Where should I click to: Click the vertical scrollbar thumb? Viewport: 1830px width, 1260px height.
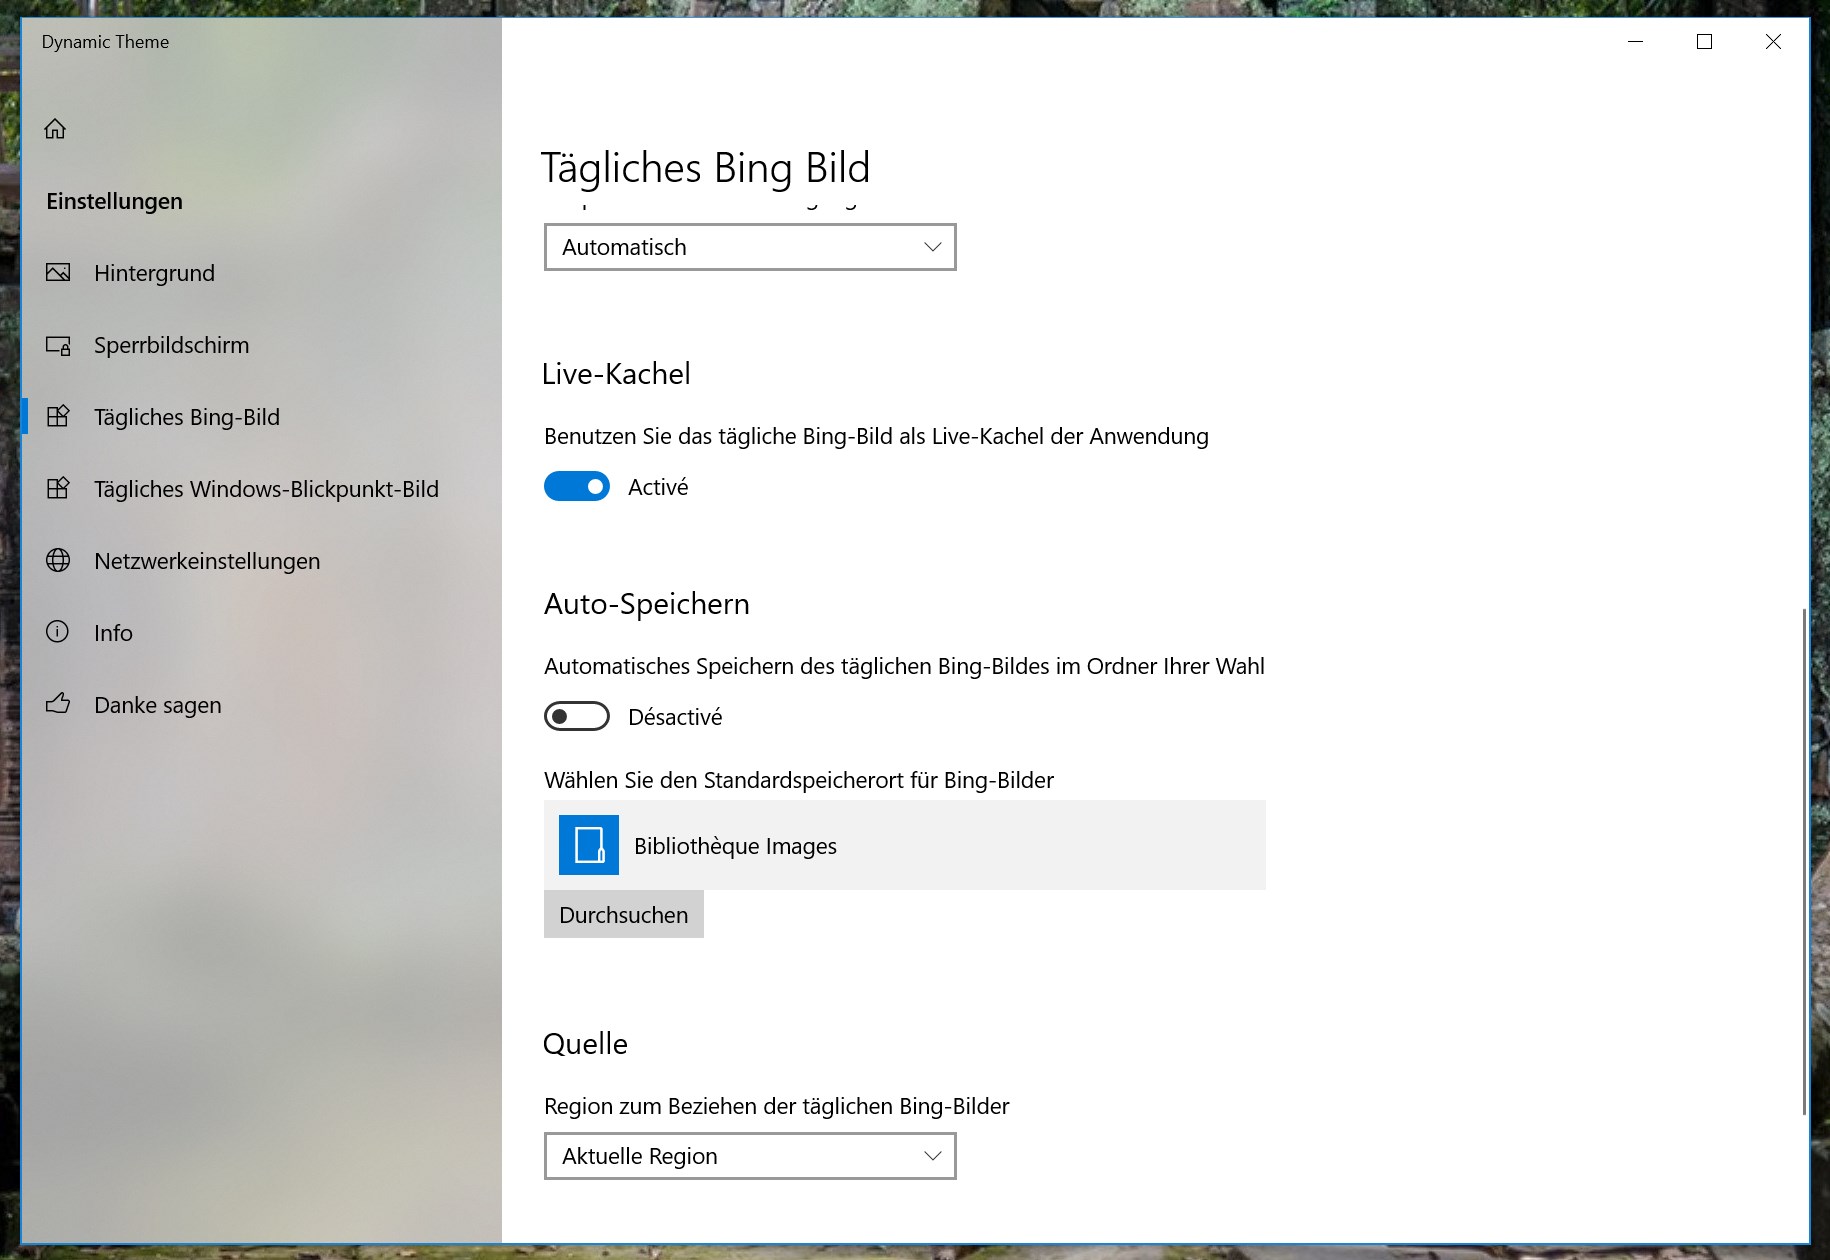tap(1804, 860)
